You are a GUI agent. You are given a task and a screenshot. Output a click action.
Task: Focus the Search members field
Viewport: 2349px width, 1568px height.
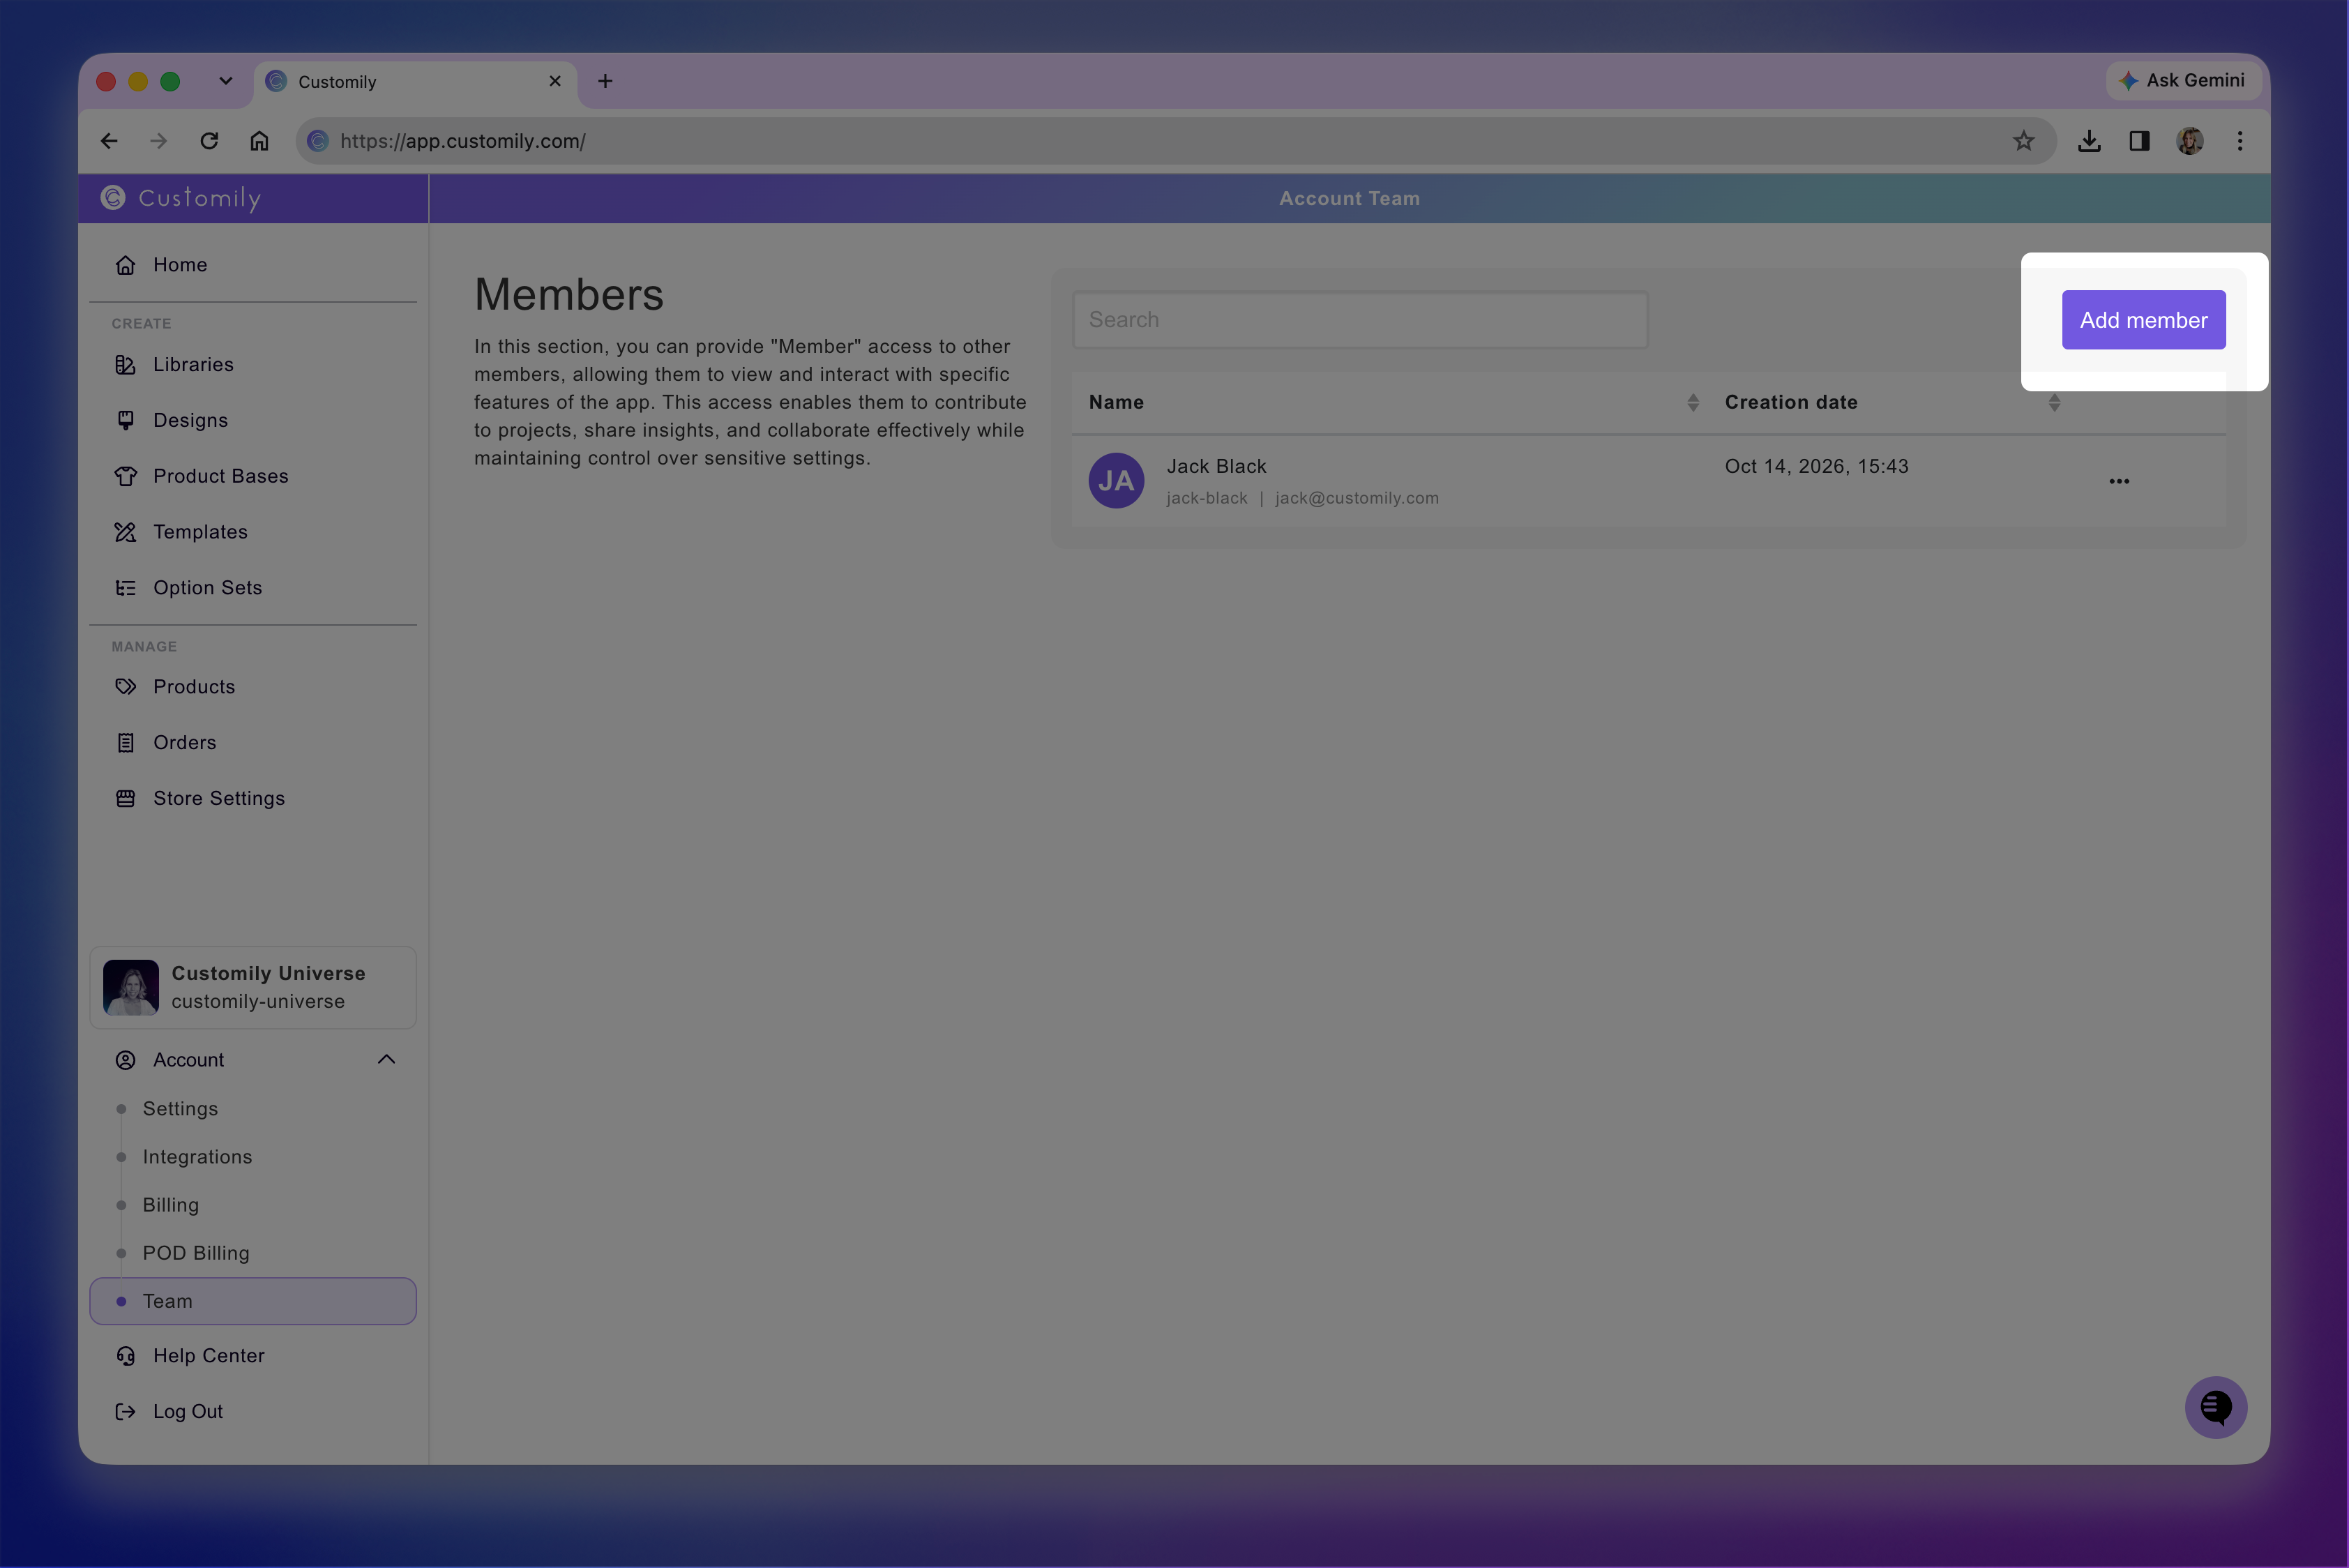(1360, 320)
